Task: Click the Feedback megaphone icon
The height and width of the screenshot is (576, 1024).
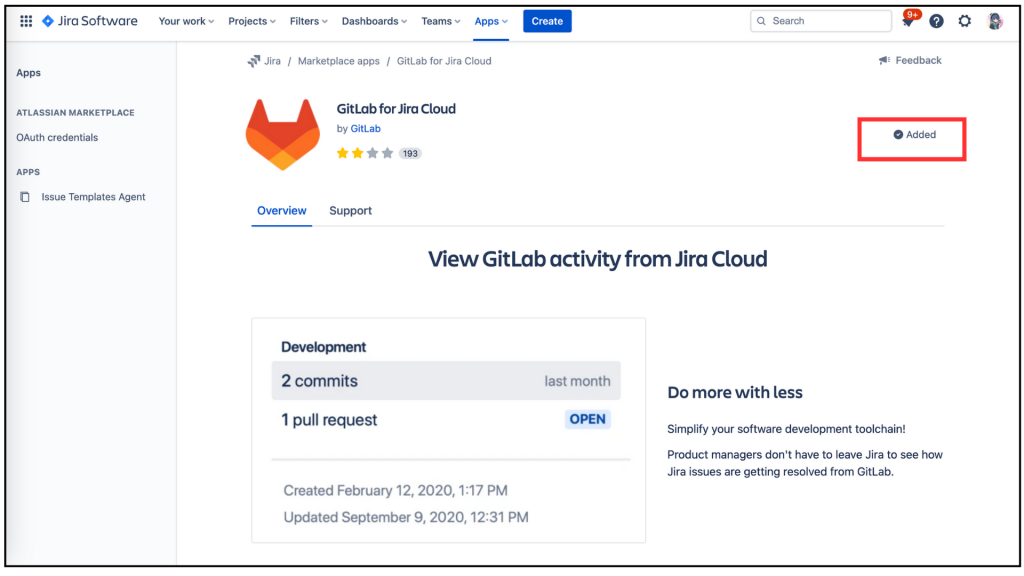Action: [884, 60]
